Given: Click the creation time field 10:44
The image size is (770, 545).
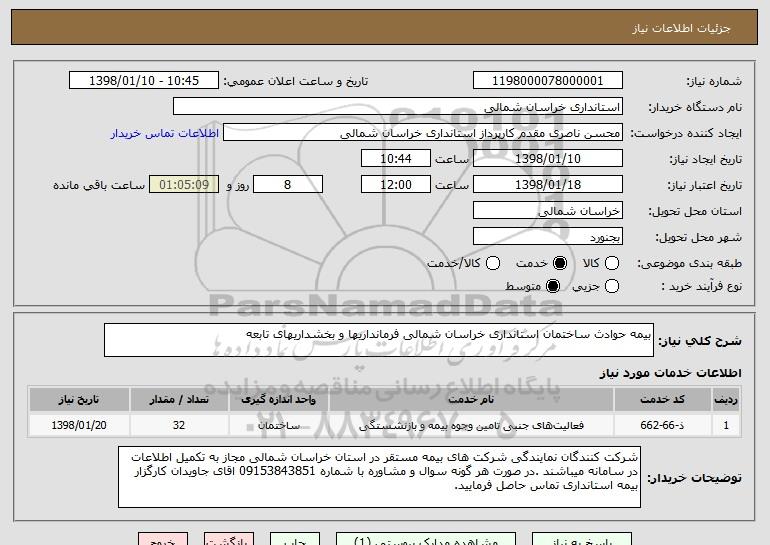Looking at the screenshot, I should click(x=396, y=159).
